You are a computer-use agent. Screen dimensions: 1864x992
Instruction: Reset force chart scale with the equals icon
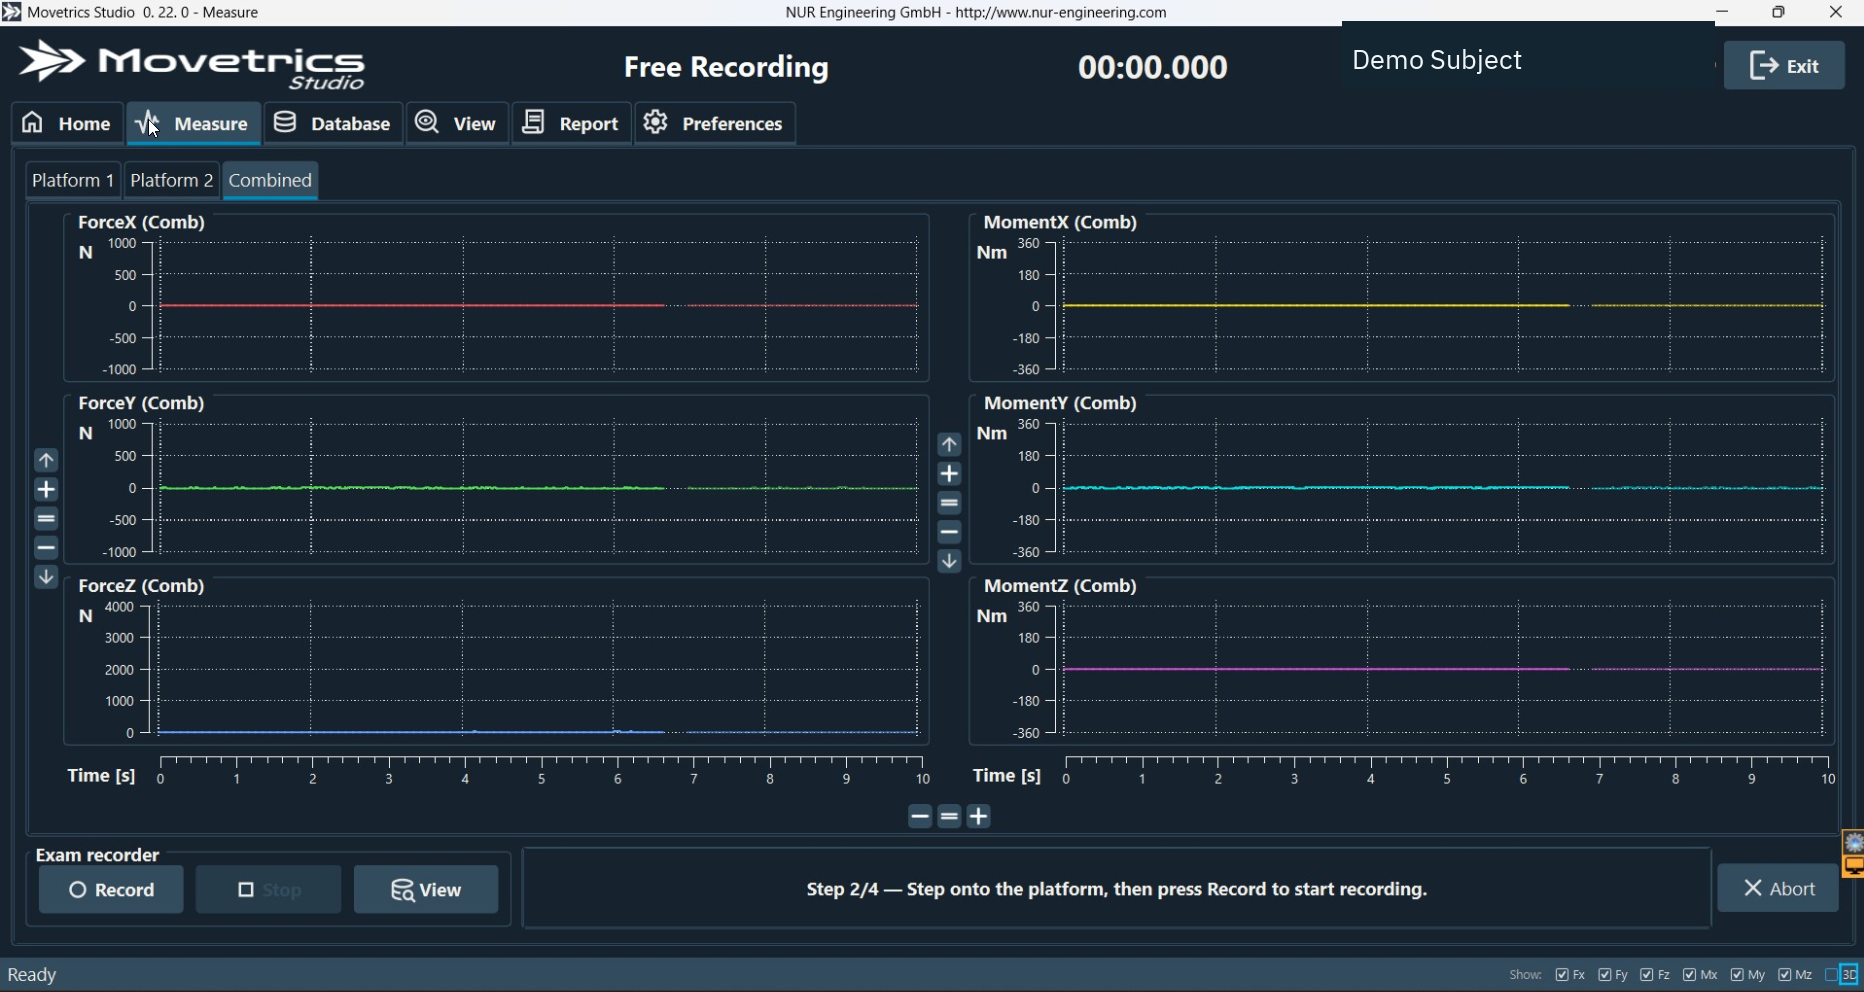46,518
